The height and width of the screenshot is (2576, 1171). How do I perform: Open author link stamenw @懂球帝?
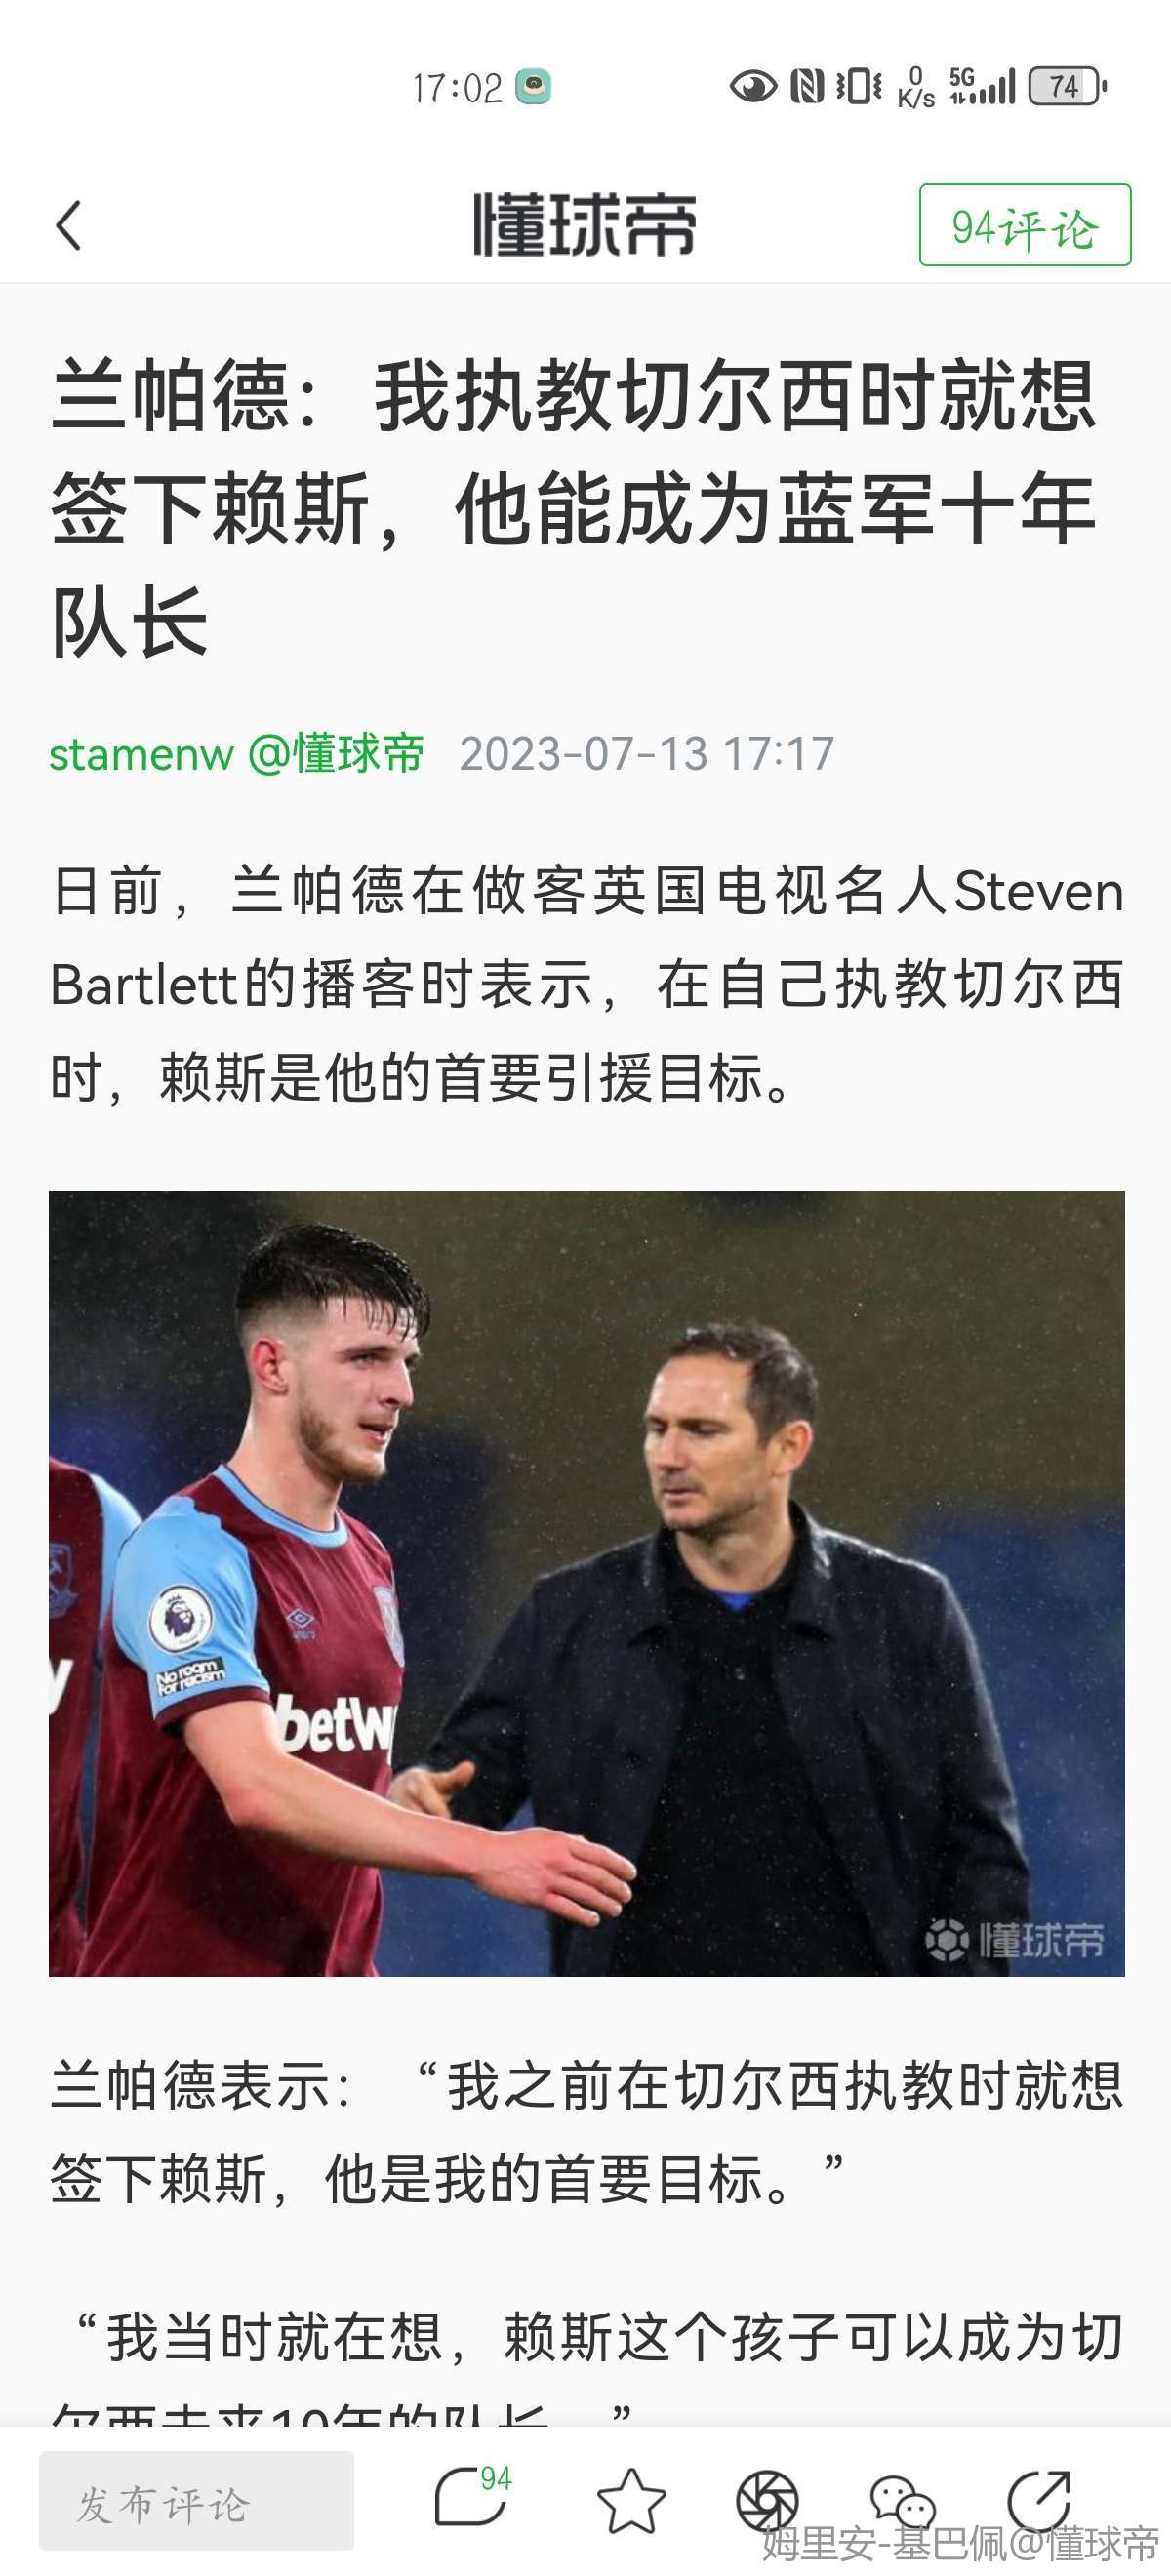pos(237,753)
